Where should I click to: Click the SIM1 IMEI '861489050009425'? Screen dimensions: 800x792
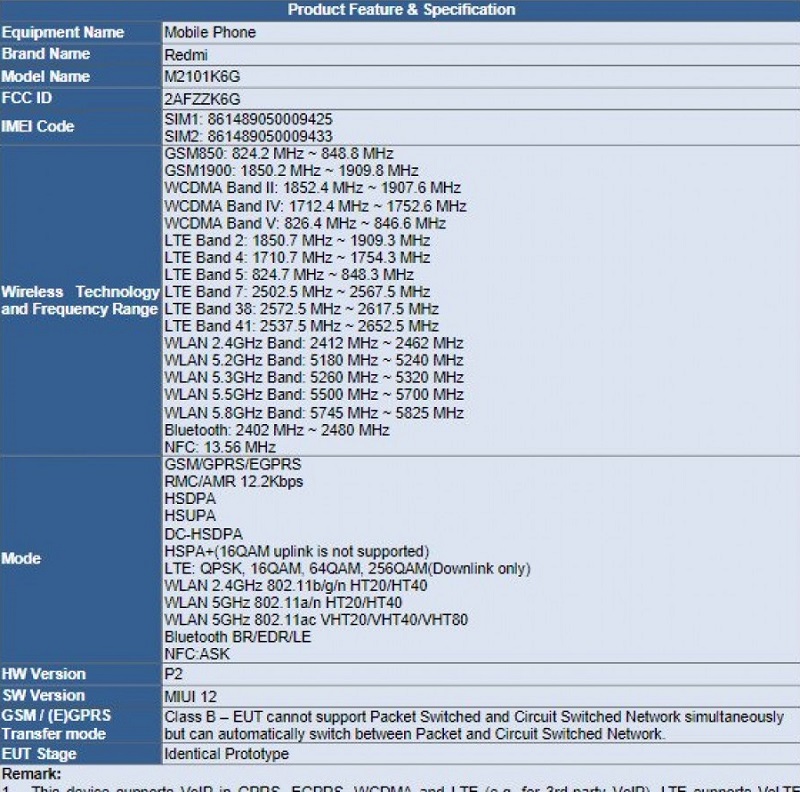[270, 119]
